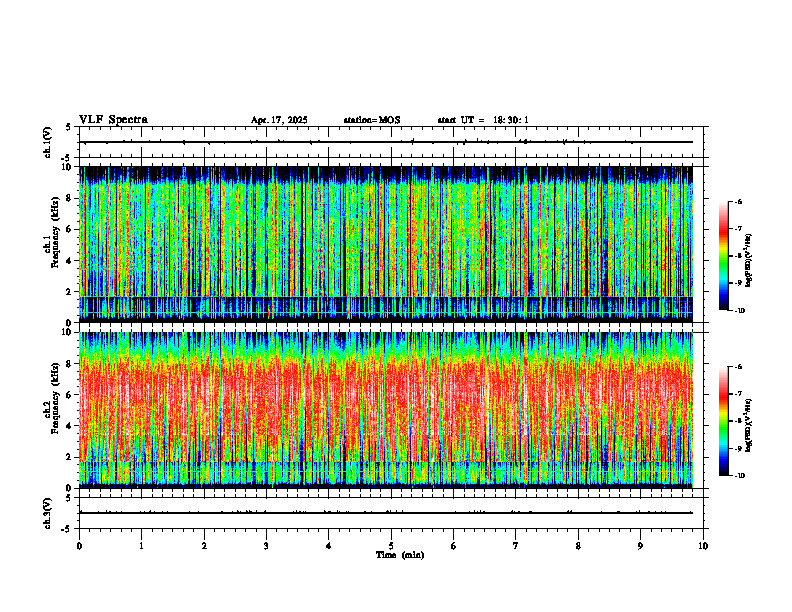Click the time axis tick label "8"
Image resolution: width=792 pixels, height=612 pixels.
click(x=578, y=546)
